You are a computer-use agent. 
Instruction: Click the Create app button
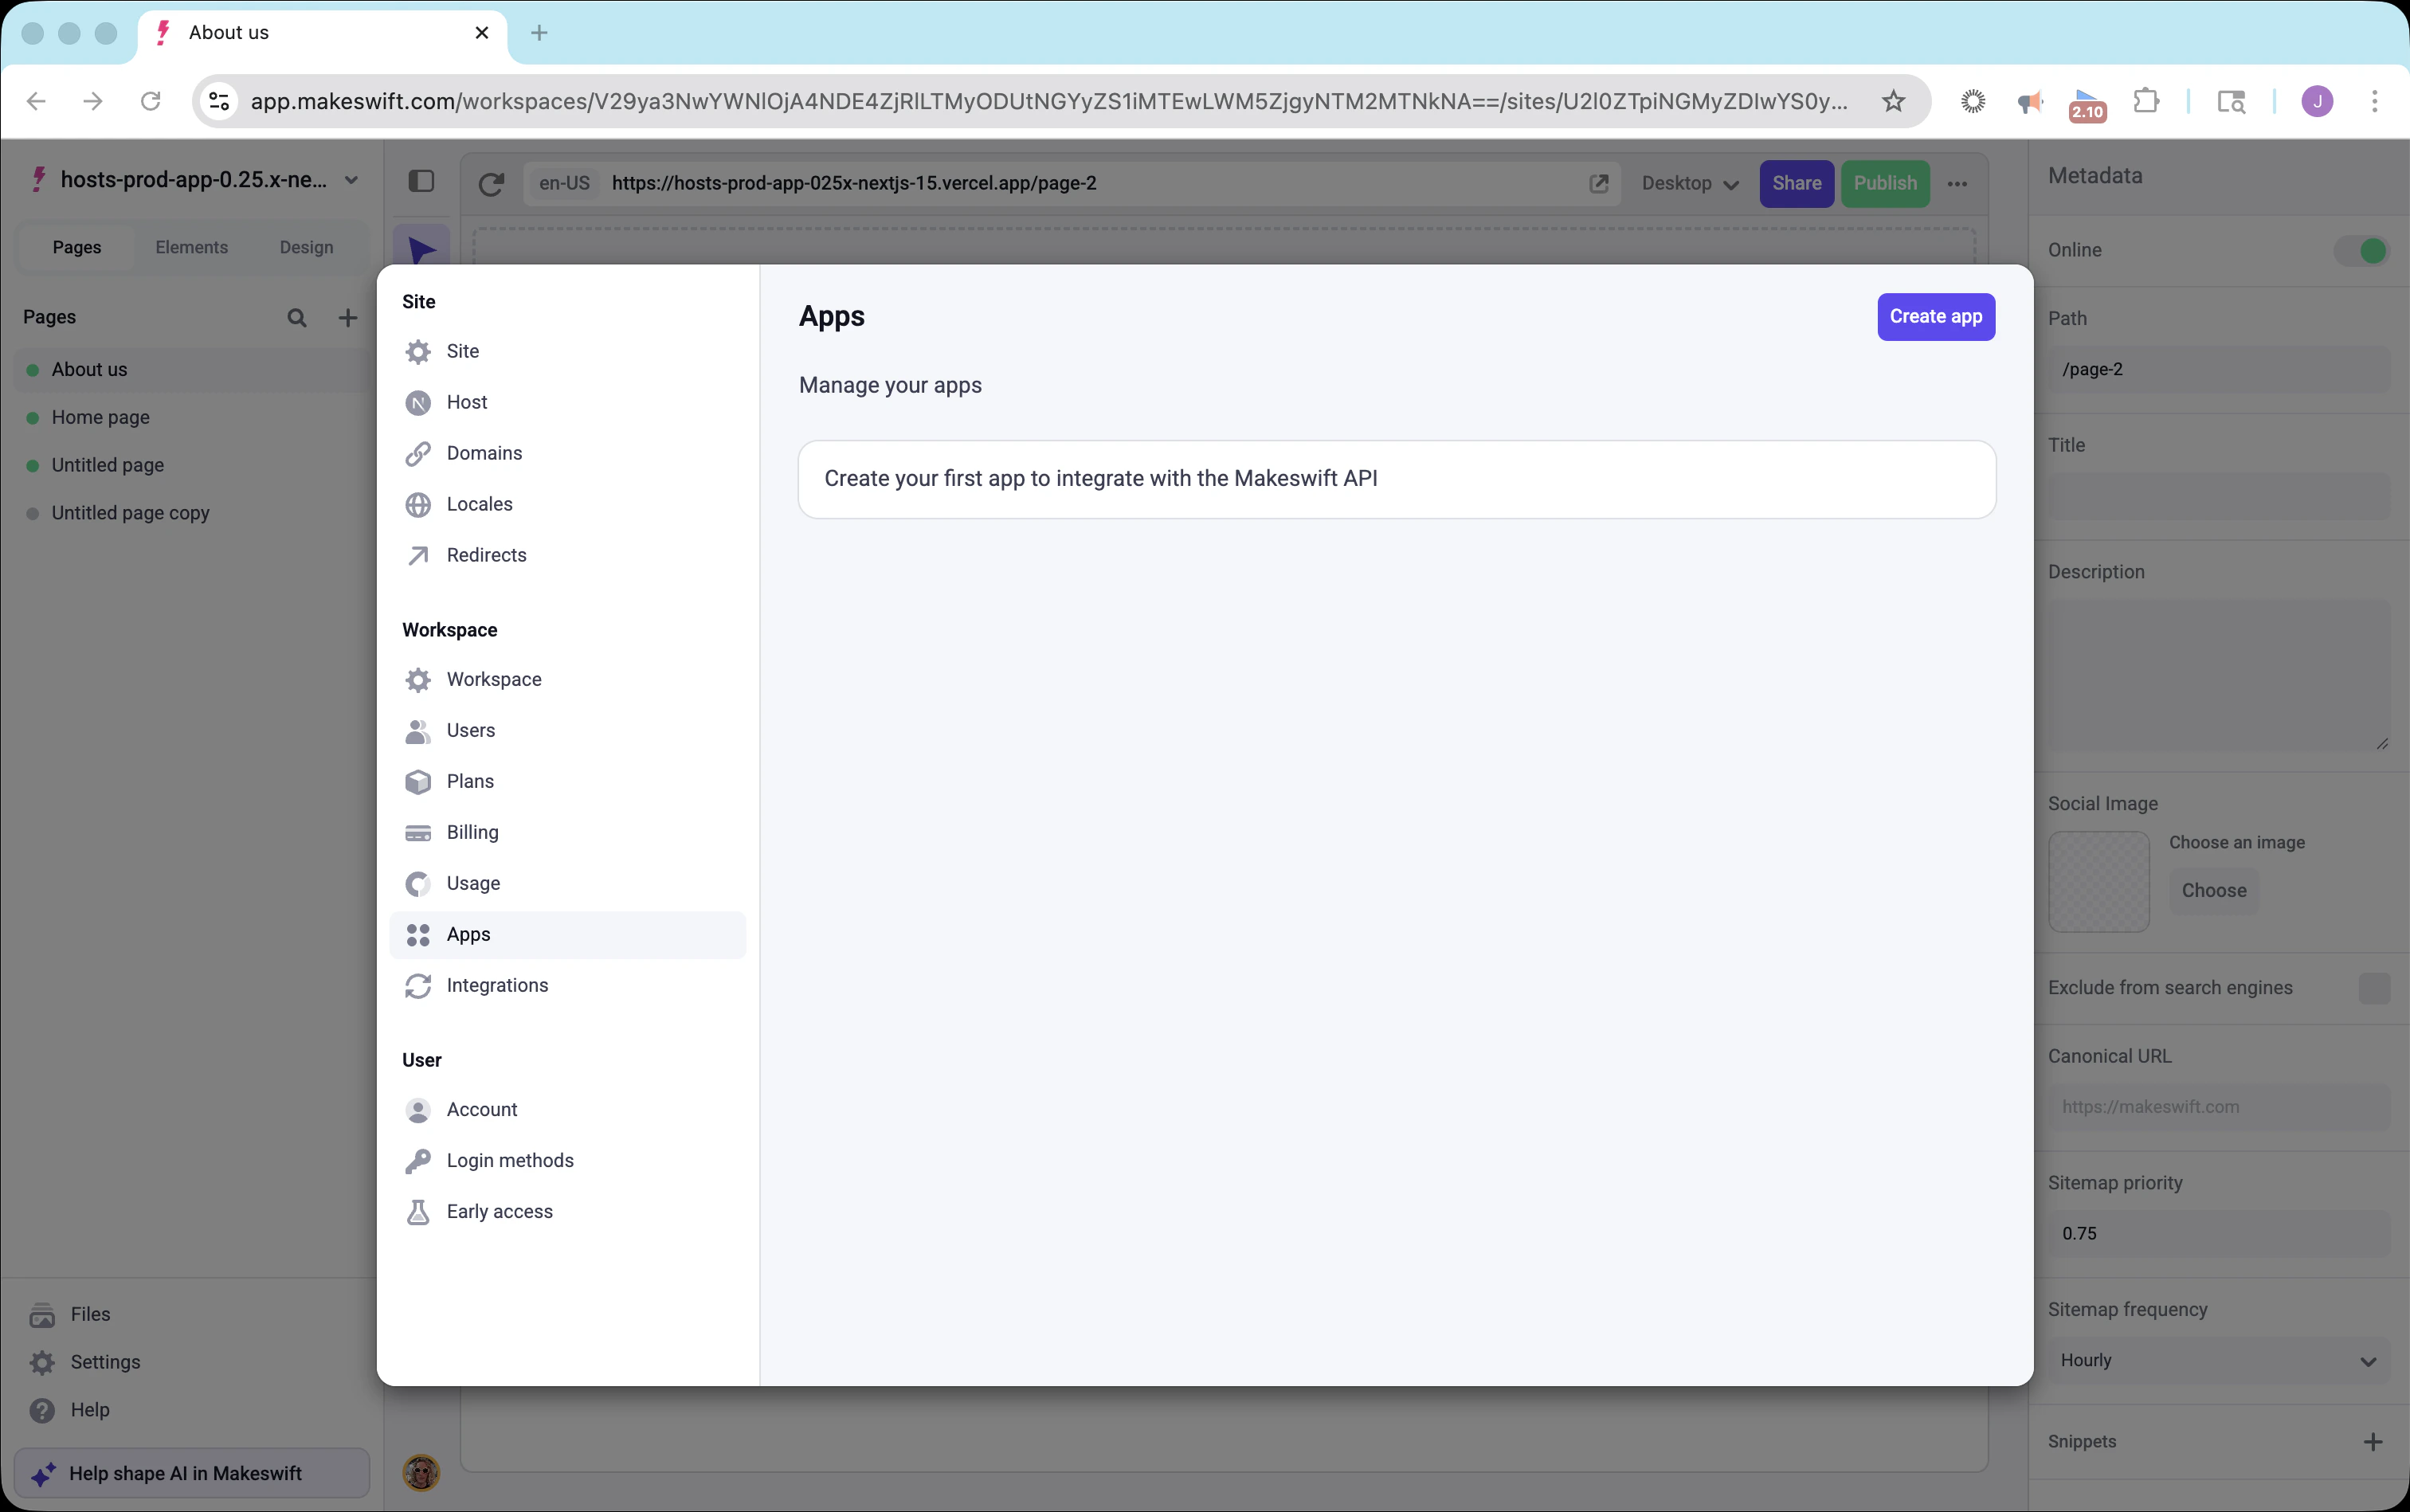(1934, 316)
